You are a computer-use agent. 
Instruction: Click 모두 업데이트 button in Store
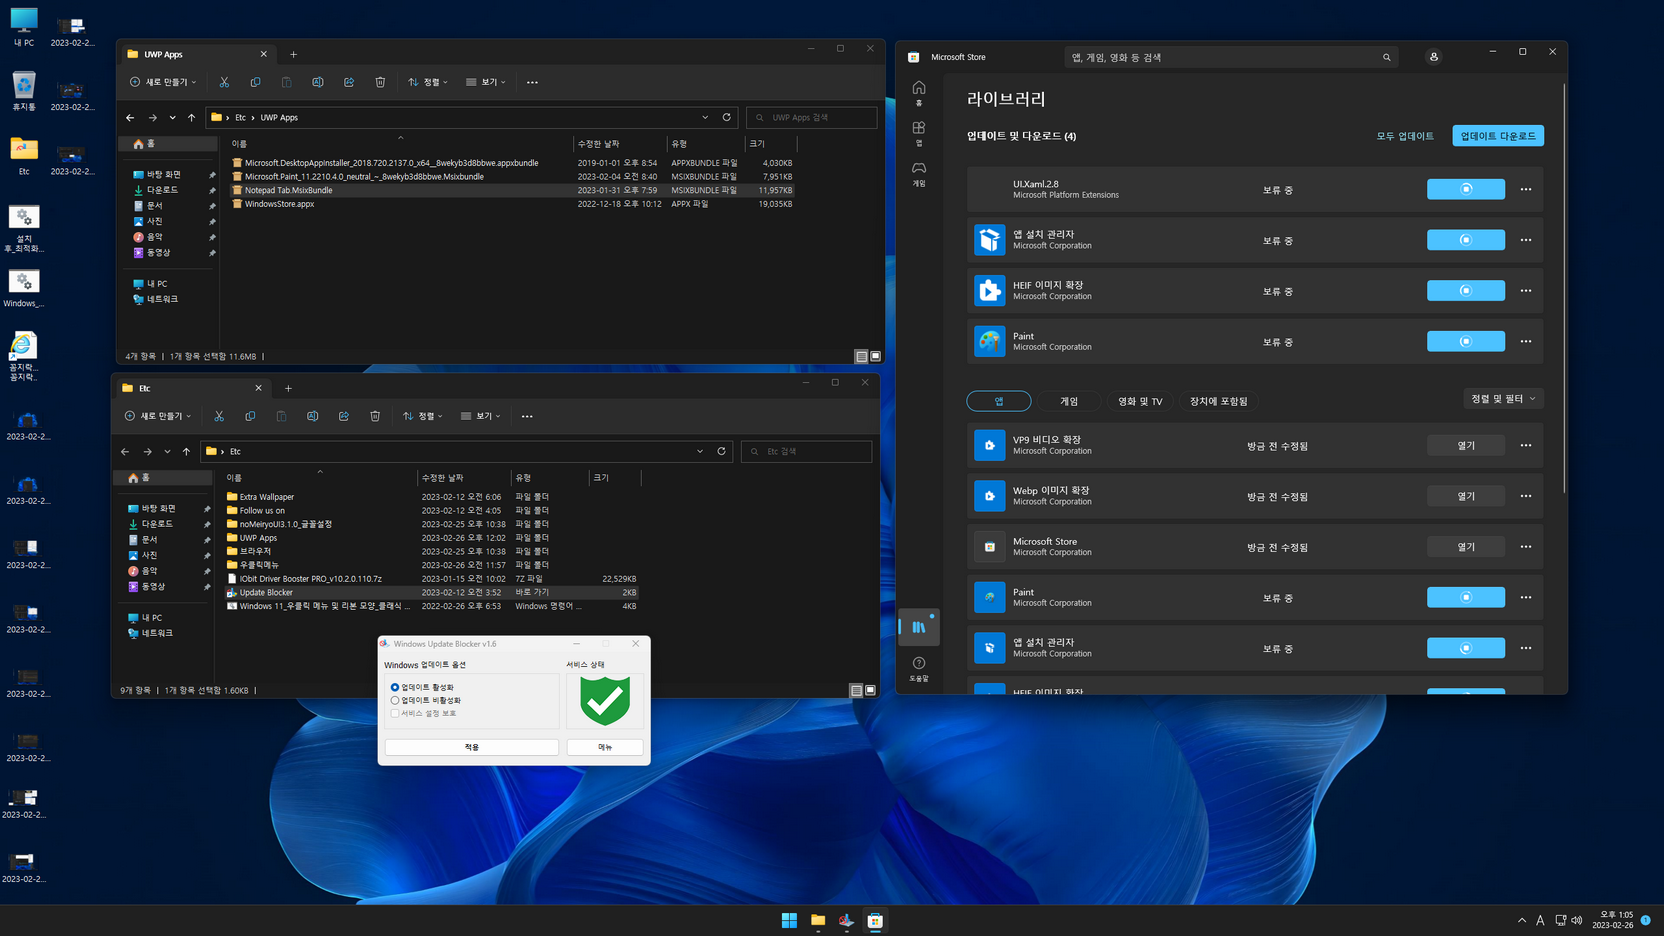tap(1405, 136)
